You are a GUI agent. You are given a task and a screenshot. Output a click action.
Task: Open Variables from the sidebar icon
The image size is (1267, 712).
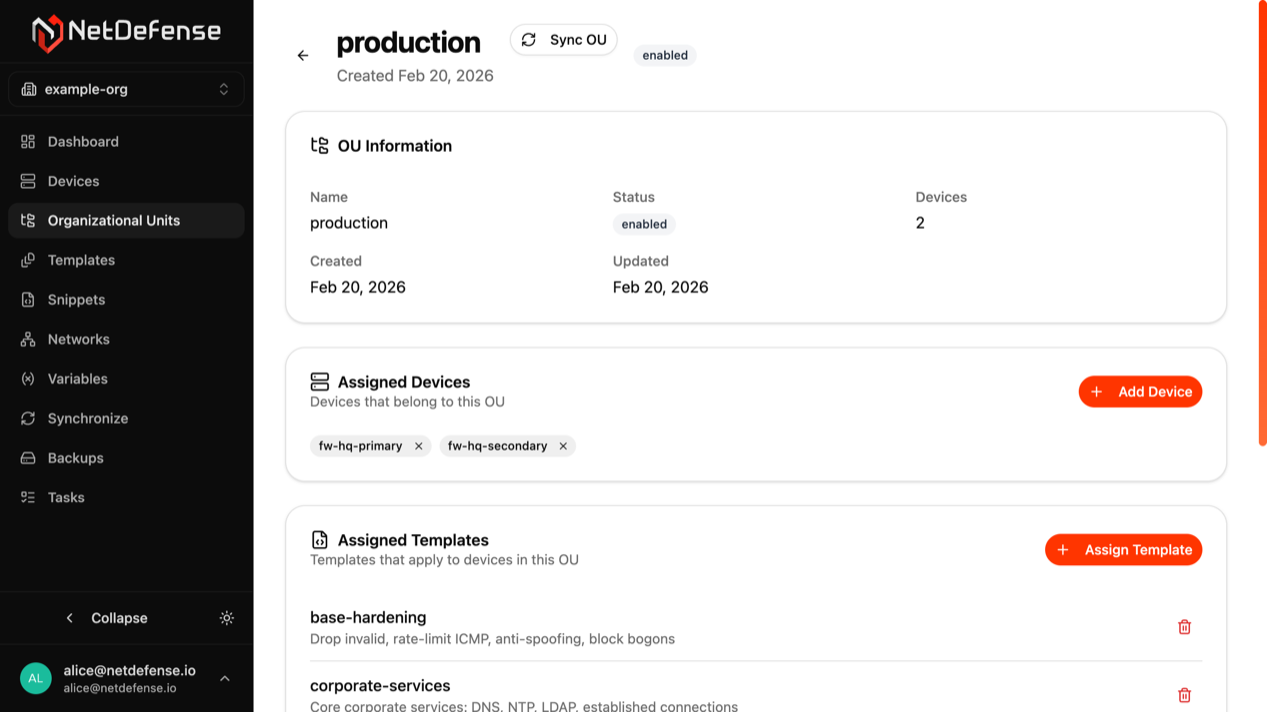[x=28, y=379]
